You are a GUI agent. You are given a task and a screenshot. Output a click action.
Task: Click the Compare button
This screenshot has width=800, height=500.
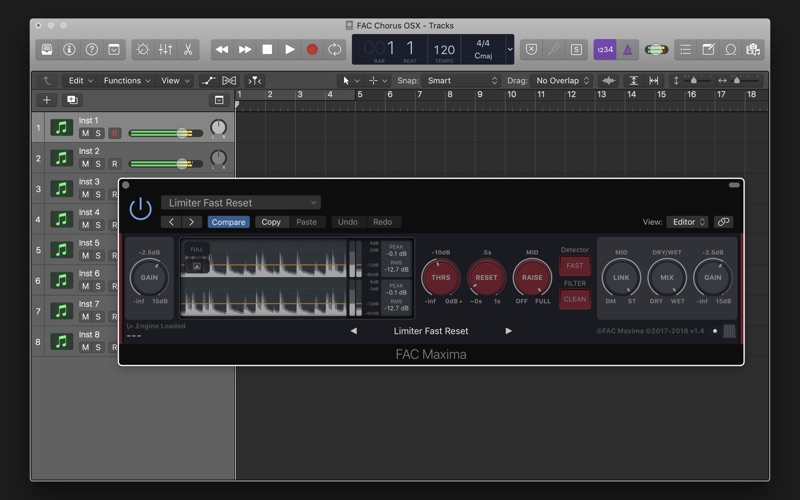coord(229,222)
